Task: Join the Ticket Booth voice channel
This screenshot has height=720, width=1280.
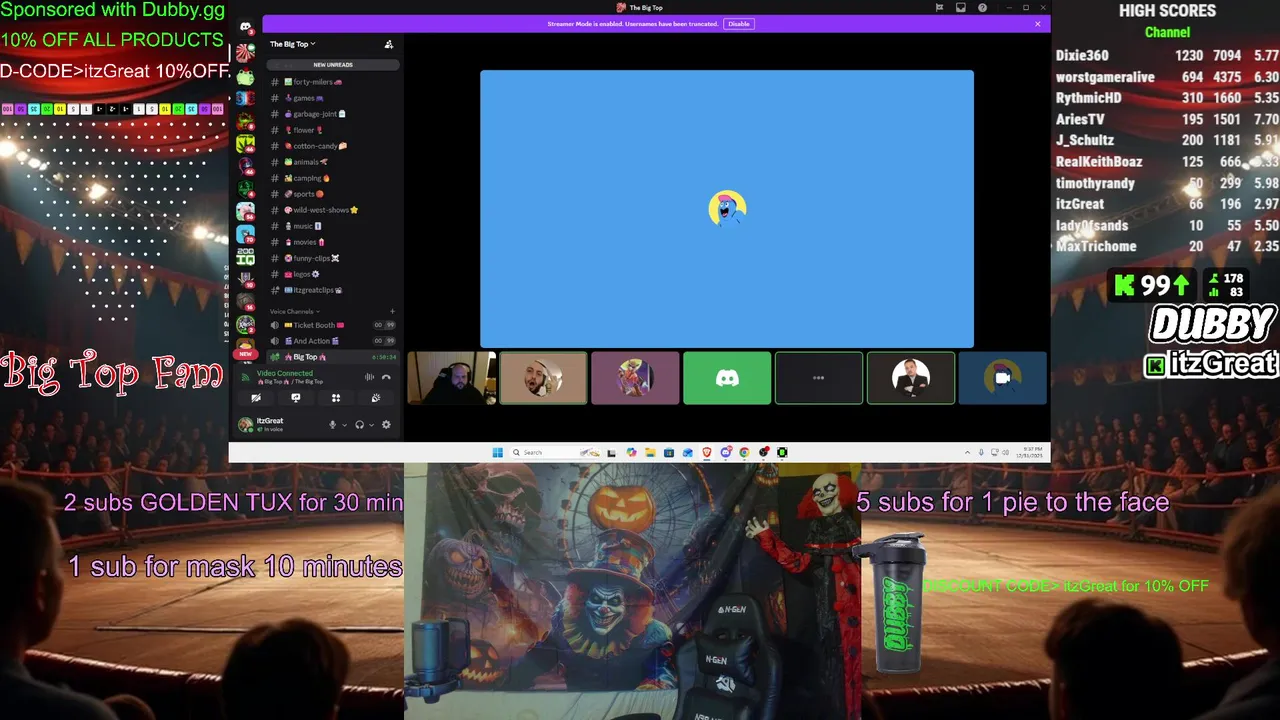Action: click(x=333, y=325)
